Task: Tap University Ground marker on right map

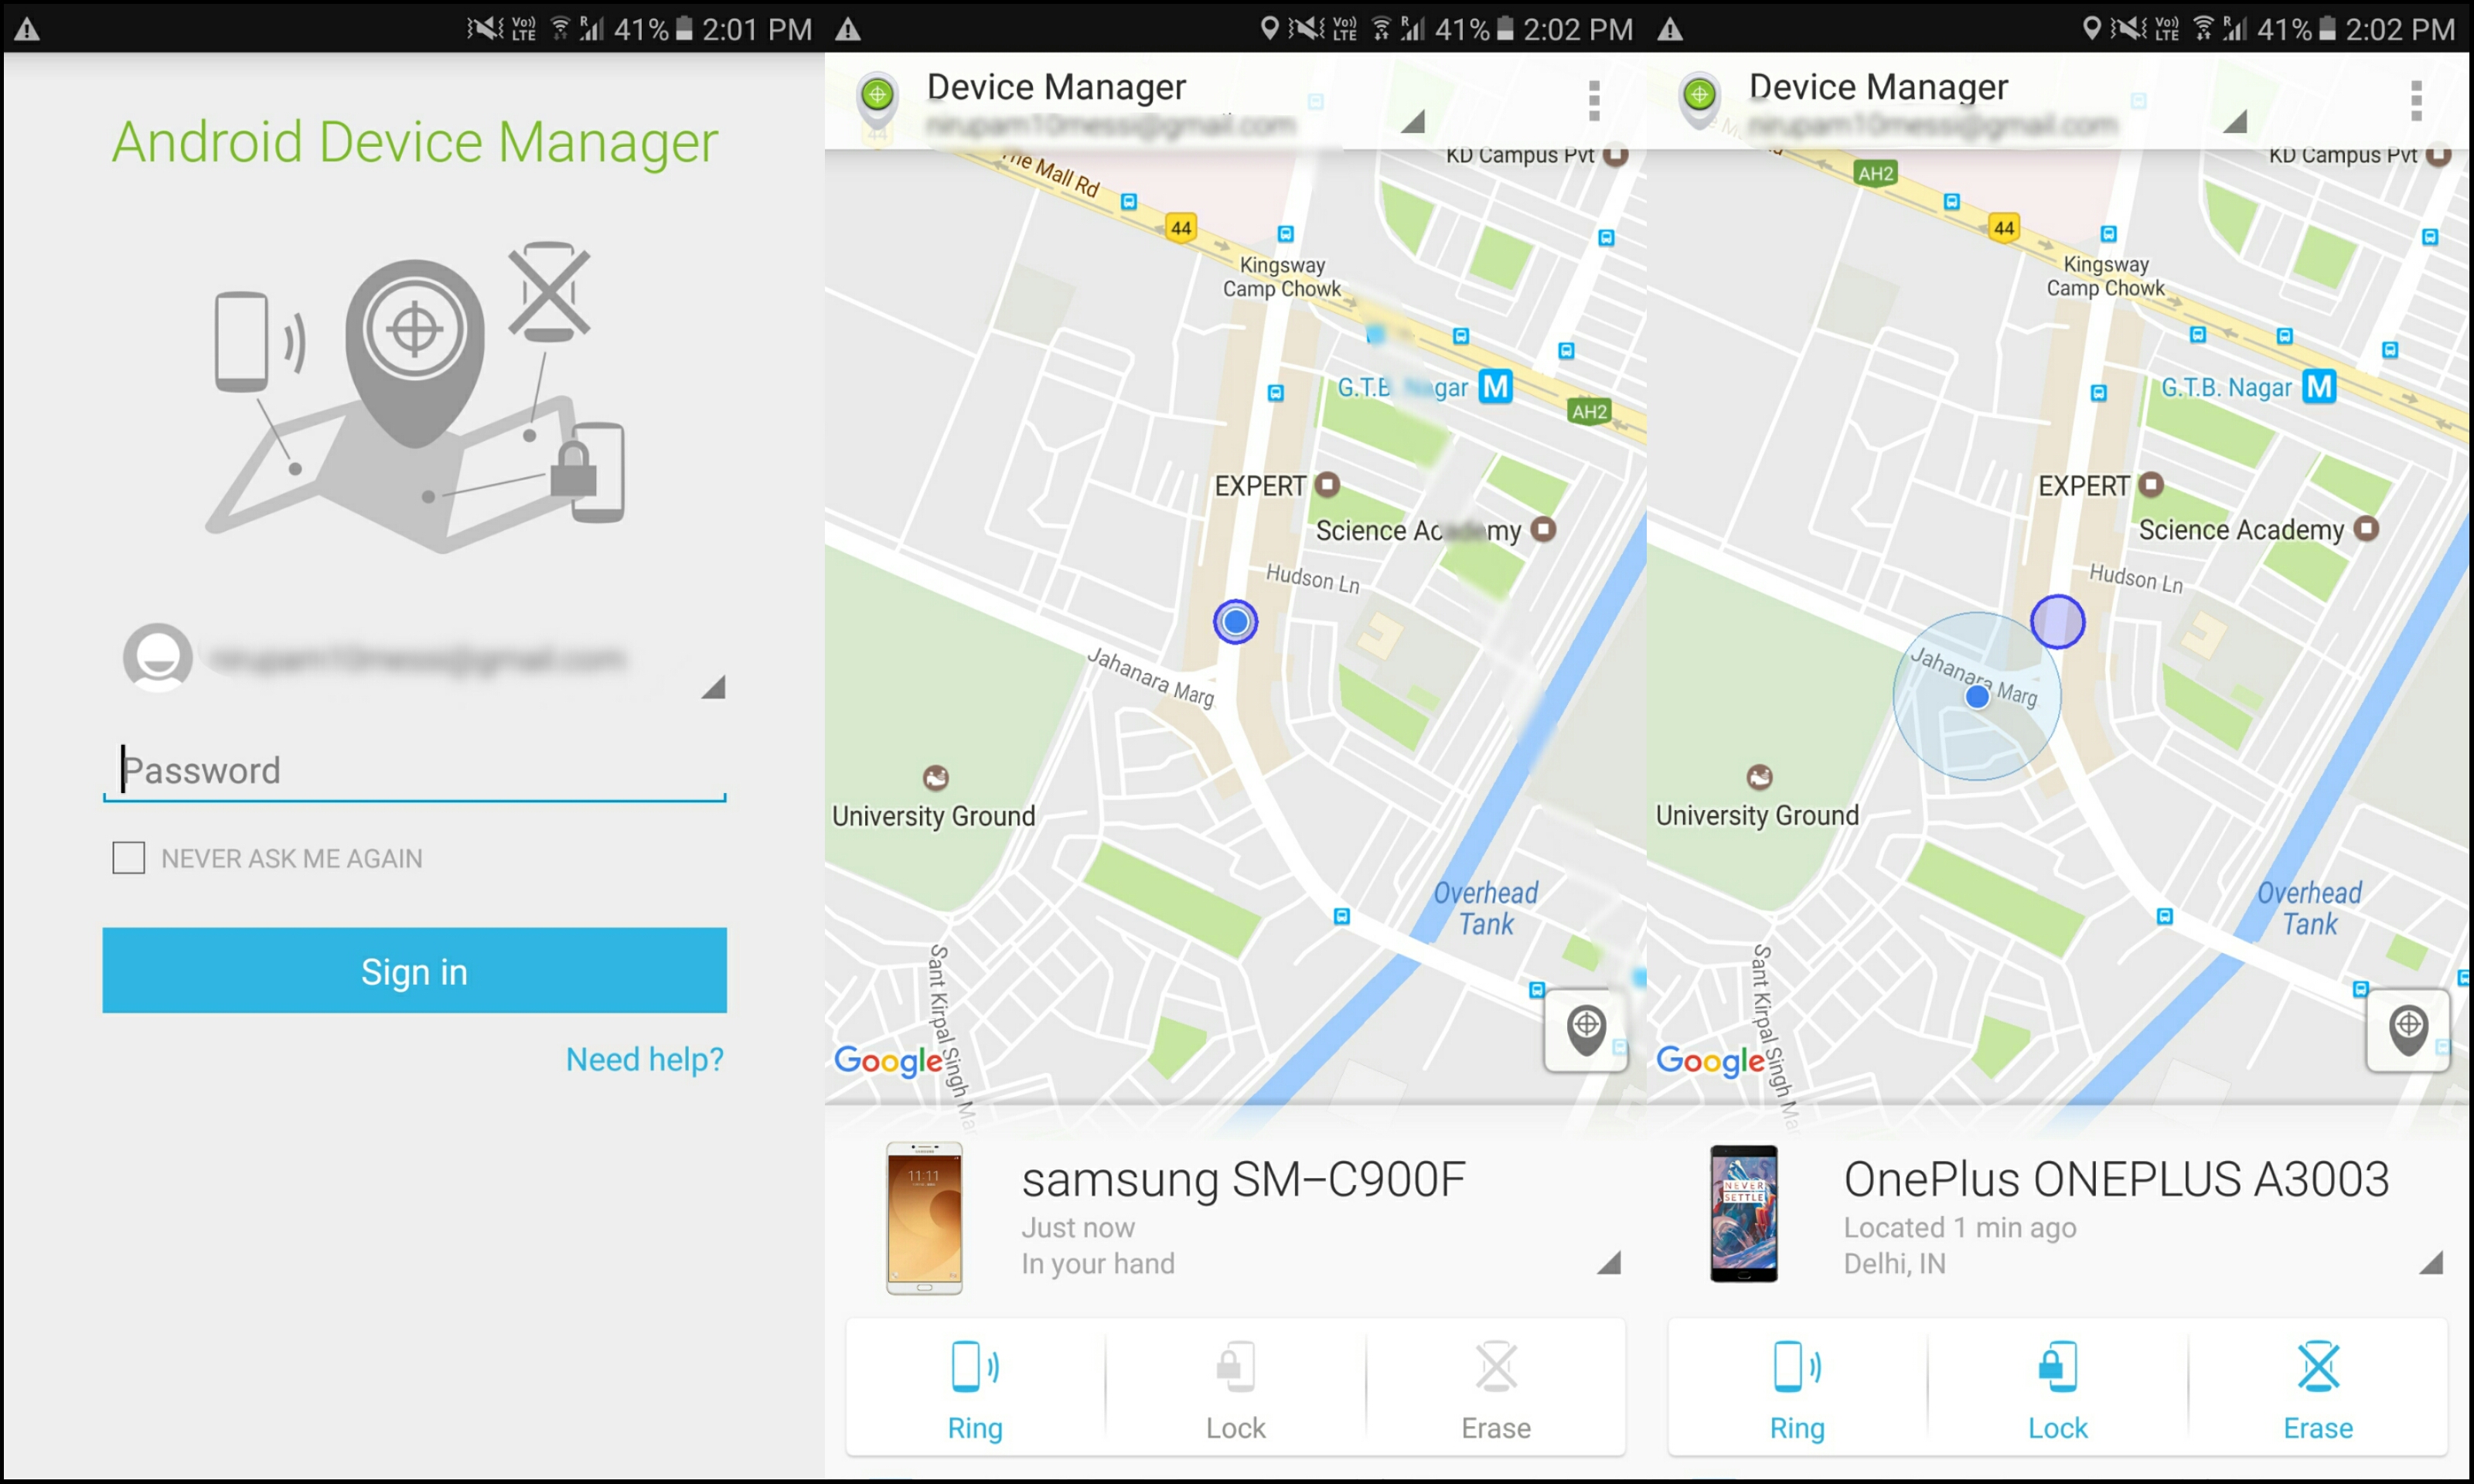Action: 1759,777
